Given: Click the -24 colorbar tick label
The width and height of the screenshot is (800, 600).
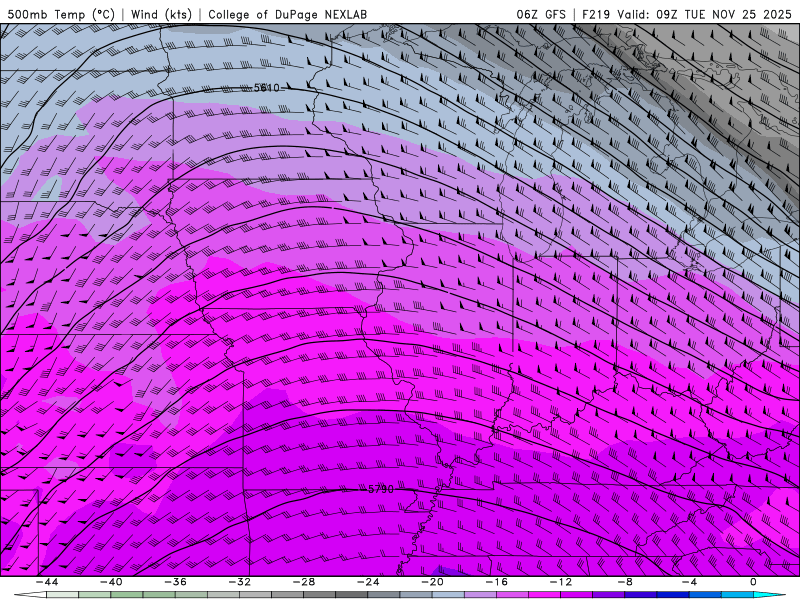Looking at the screenshot, I should pos(368,582).
